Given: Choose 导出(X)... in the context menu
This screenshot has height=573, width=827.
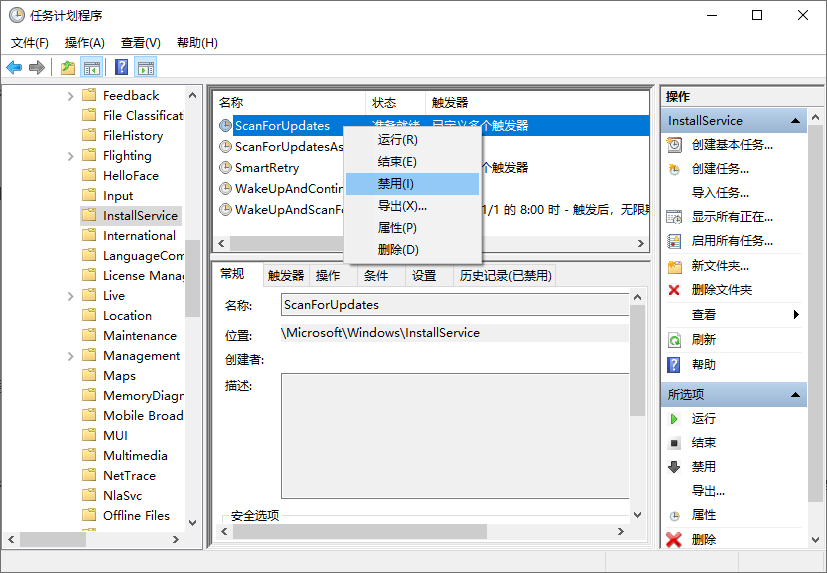Looking at the screenshot, I should pos(412,206).
